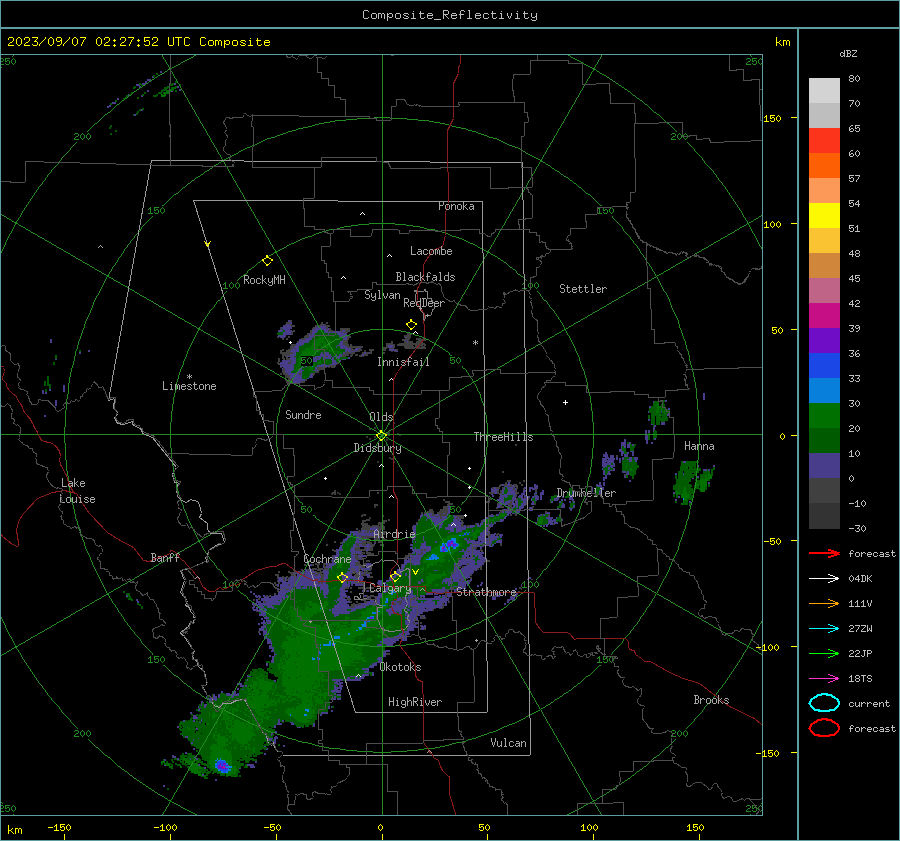Click the Strathmore city label
This screenshot has height=841, width=900.
tap(487, 592)
